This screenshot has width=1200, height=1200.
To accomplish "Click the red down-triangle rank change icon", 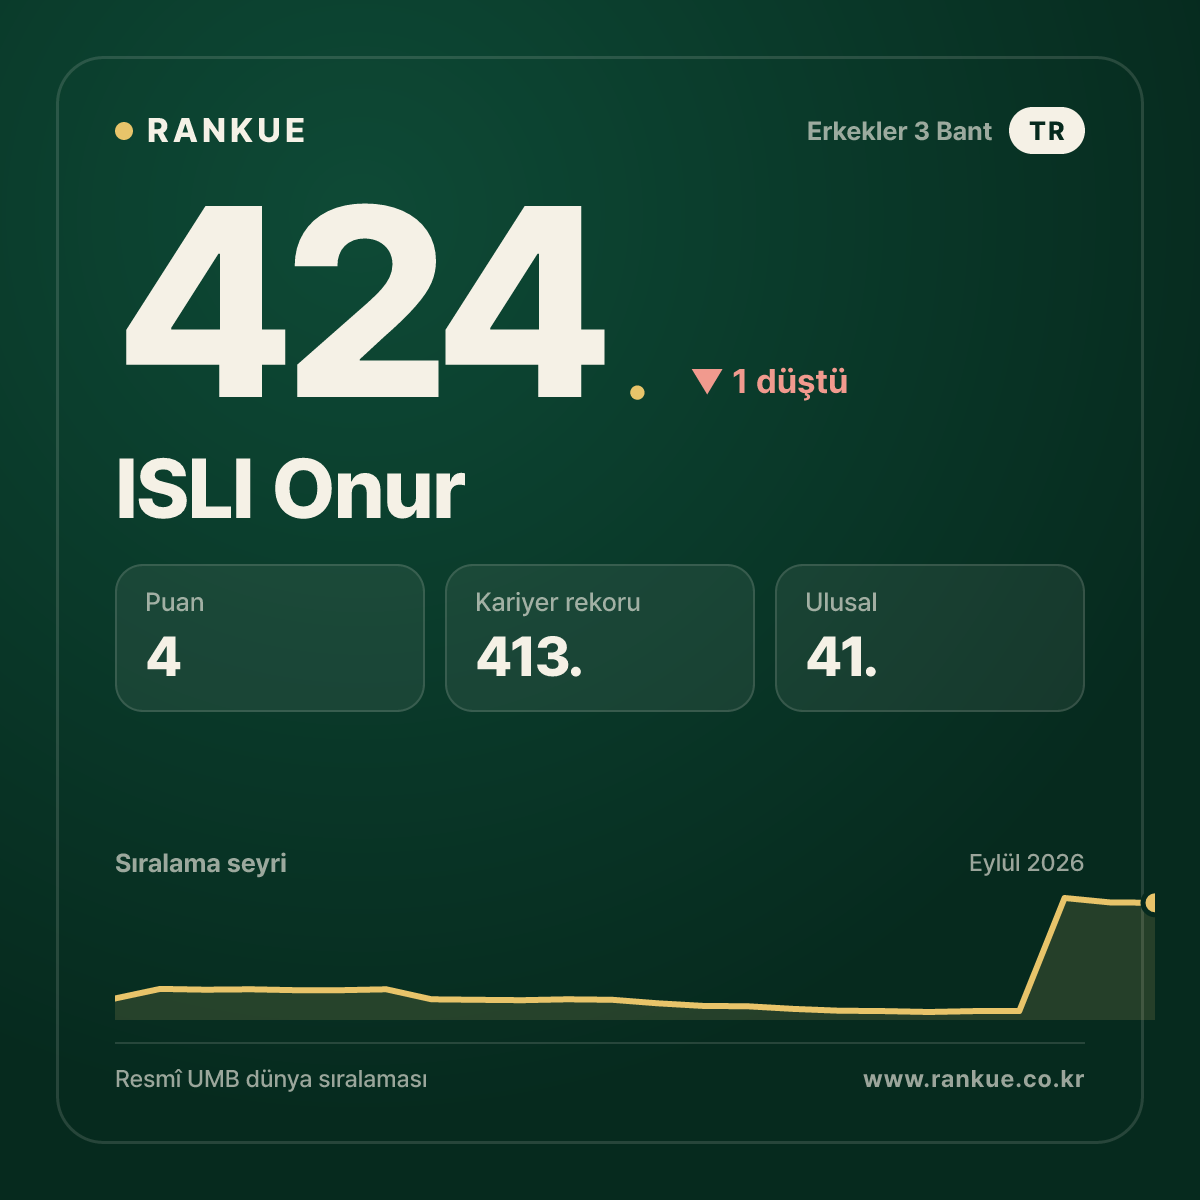I will (707, 381).
